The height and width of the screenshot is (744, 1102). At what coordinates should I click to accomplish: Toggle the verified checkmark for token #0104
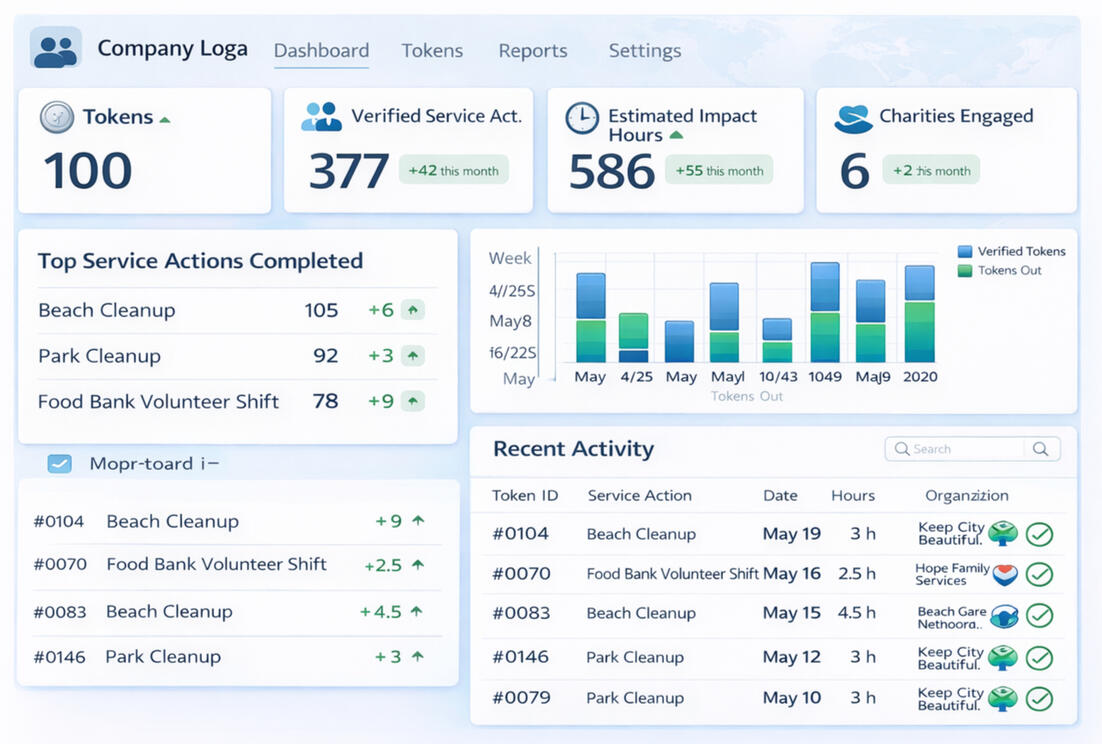pyautogui.click(x=1040, y=534)
